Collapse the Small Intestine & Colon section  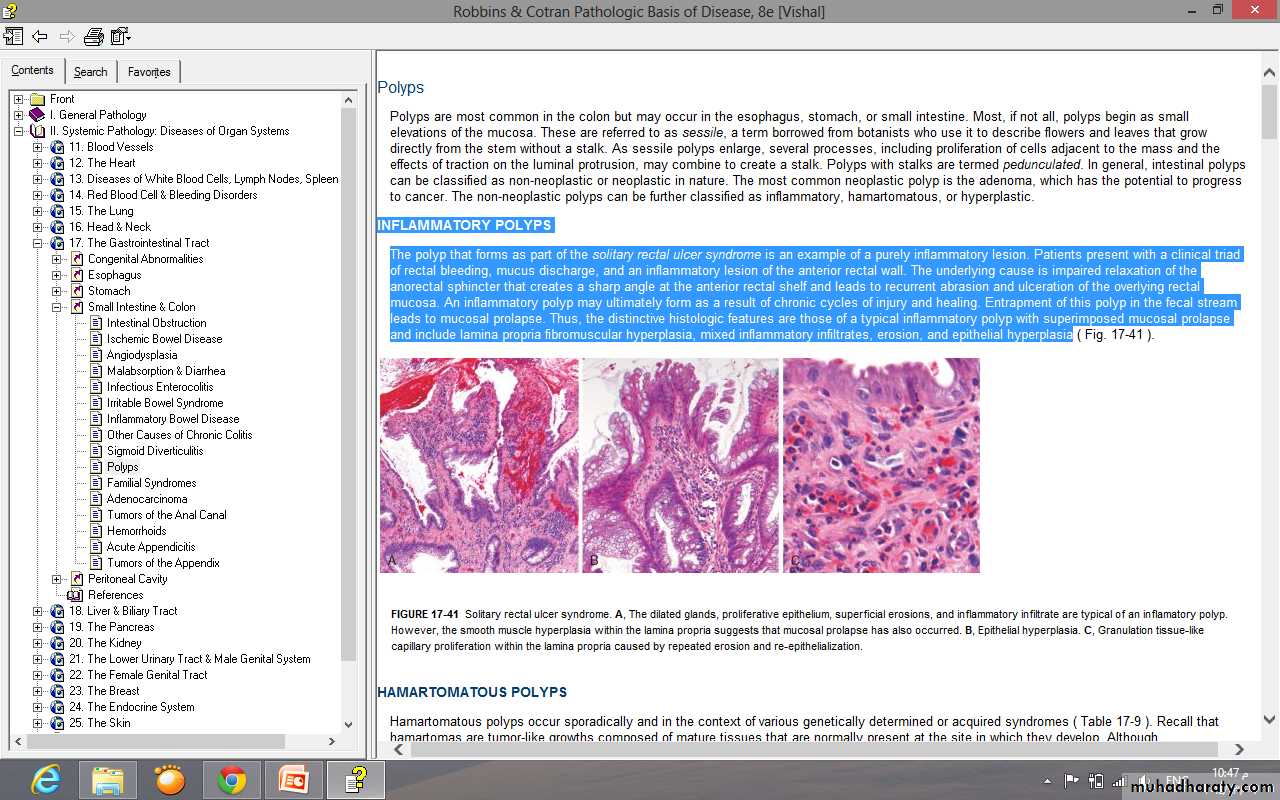pyautogui.click(x=57, y=307)
